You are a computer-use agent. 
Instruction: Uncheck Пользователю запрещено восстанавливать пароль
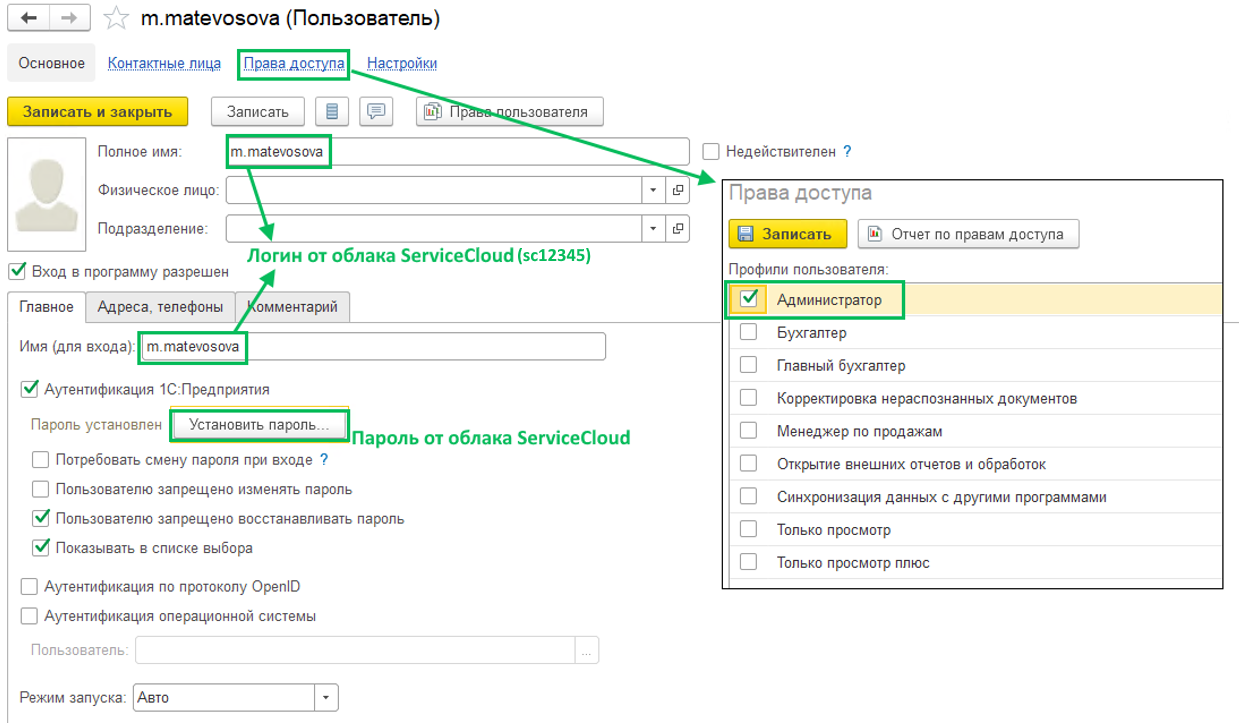coord(41,518)
